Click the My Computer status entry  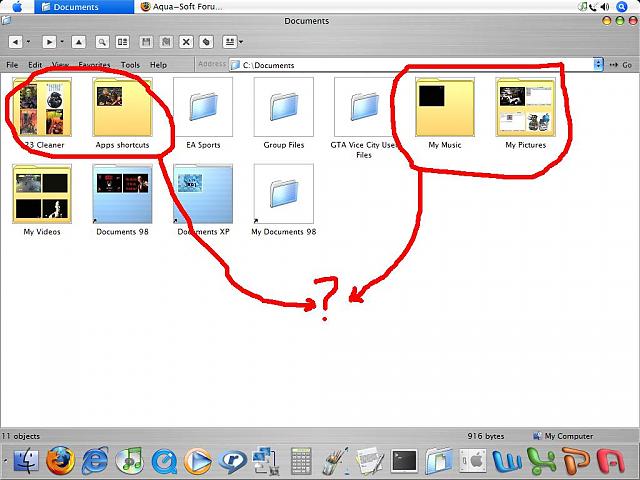[x=563, y=436]
